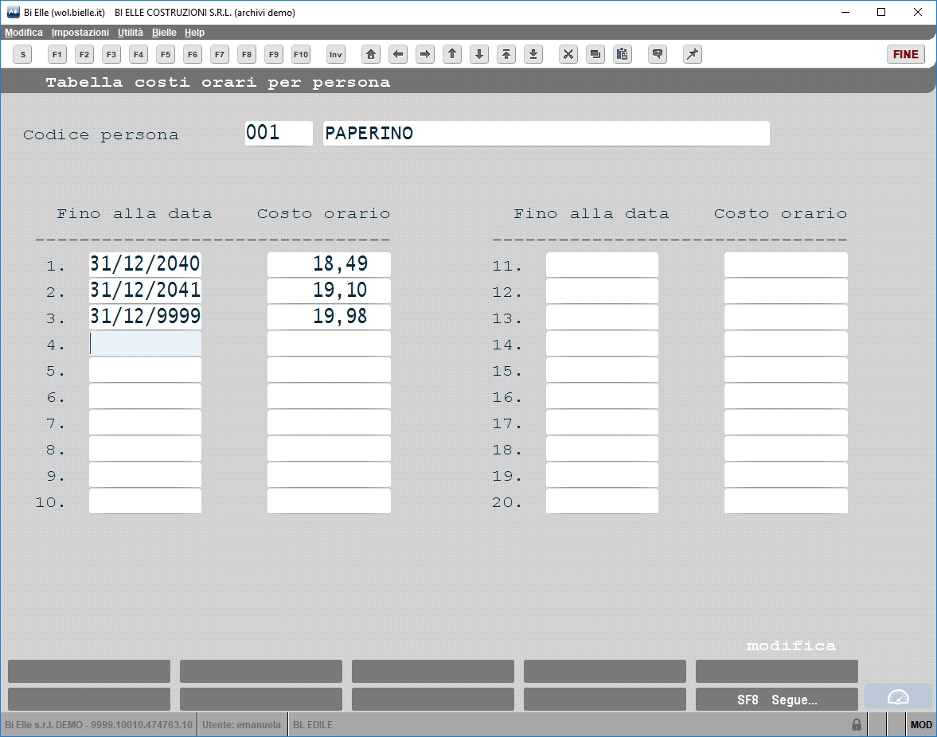This screenshot has width=937, height=737.
Task: Select the date field 31/12/2040
Action: pyautogui.click(x=145, y=264)
